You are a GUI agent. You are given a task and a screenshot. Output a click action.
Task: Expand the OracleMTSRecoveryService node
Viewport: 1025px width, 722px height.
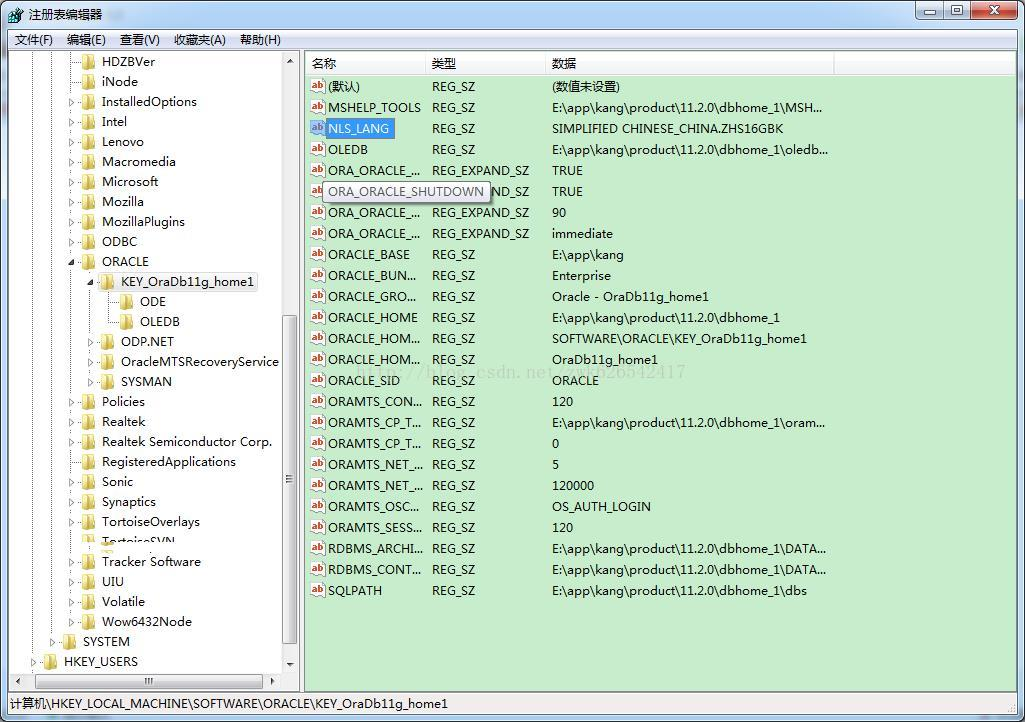90,362
